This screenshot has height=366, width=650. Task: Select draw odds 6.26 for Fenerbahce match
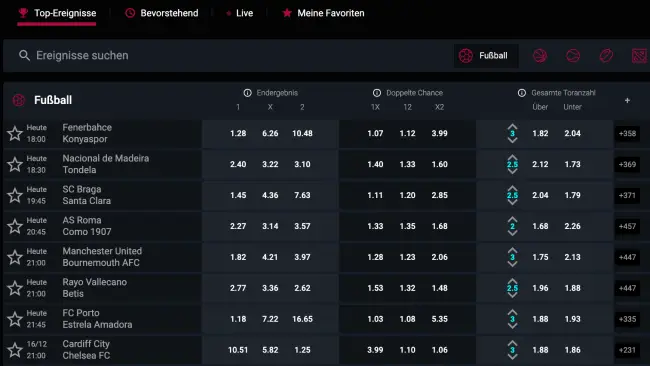coord(270,133)
